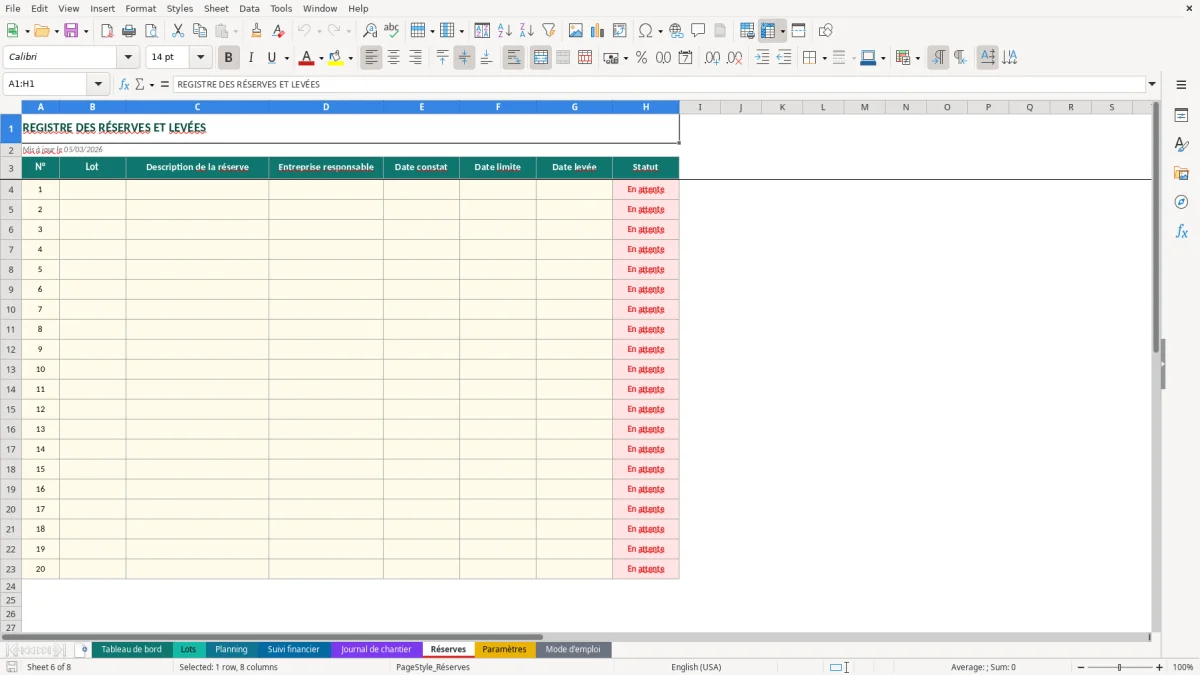Toggle Print Preview
The height and width of the screenshot is (675, 1200).
[x=151, y=31]
